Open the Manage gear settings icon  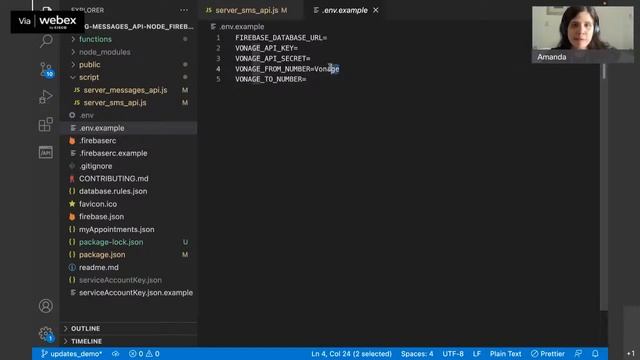click(46, 334)
